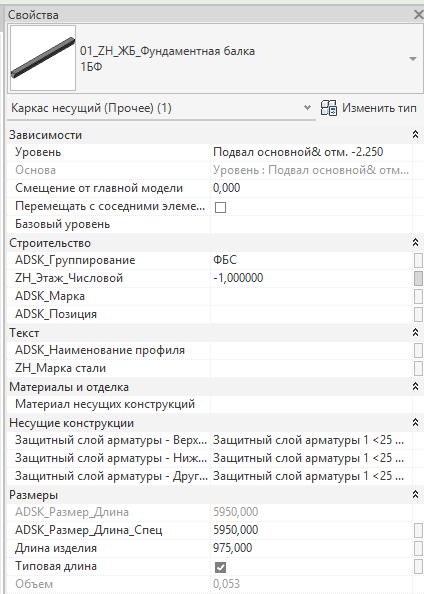Click the foundation beam type preview thumbnail
The height and width of the screenshot is (594, 424).
[x=43, y=58]
